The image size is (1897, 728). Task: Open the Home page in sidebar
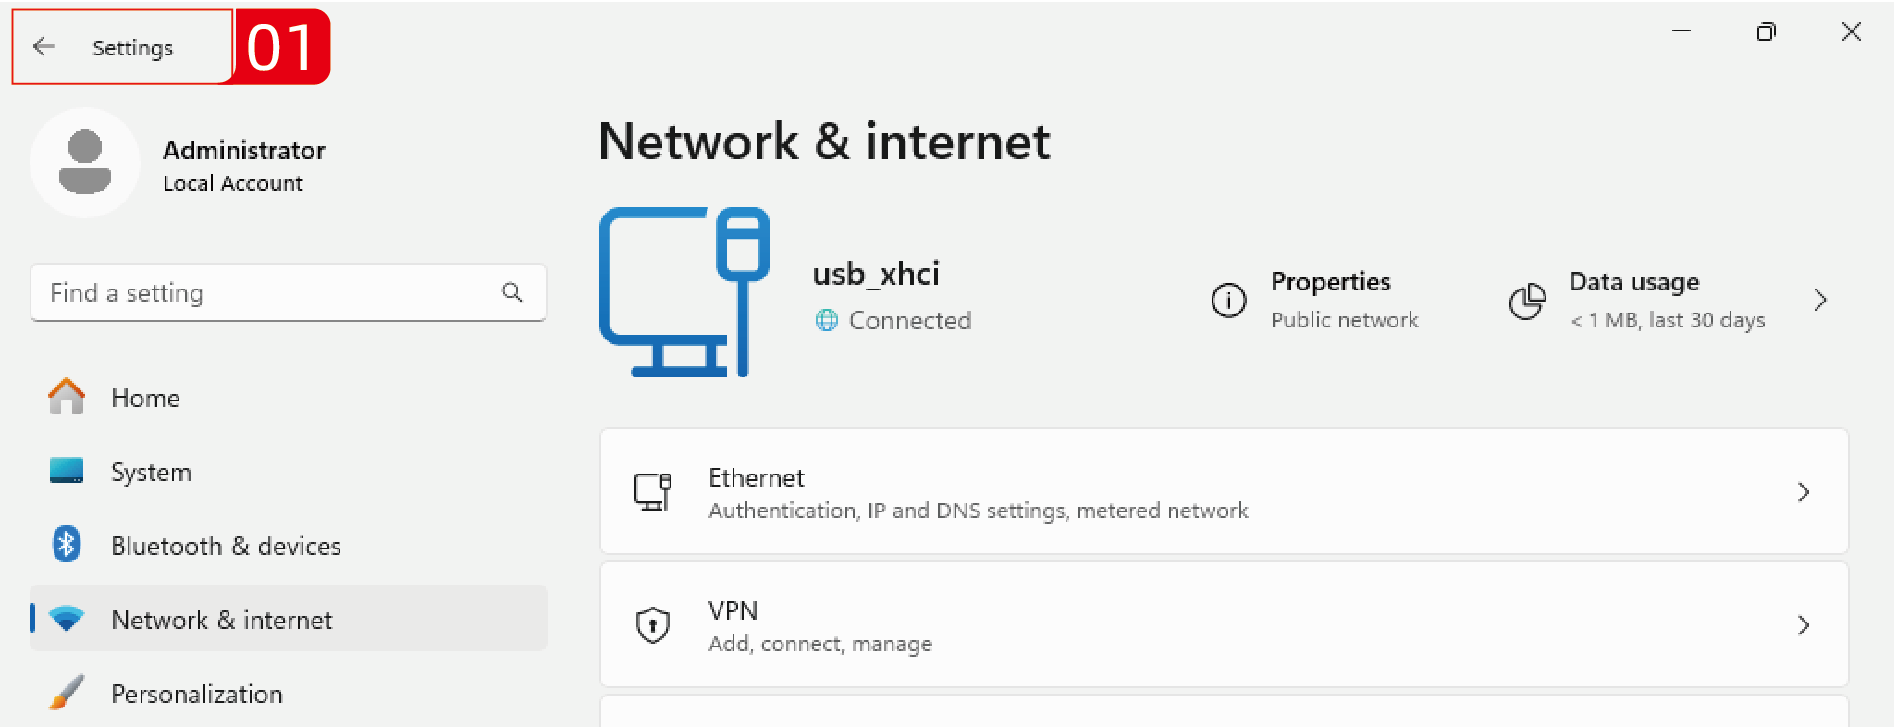tap(145, 398)
